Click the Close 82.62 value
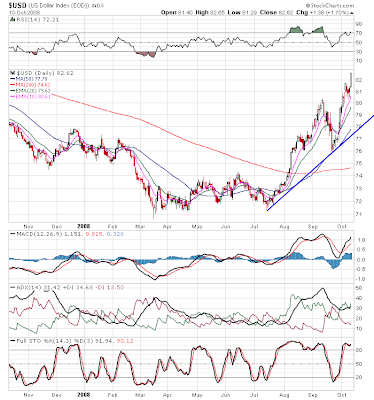This screenshot has width=374, height=400. (276, 12)
